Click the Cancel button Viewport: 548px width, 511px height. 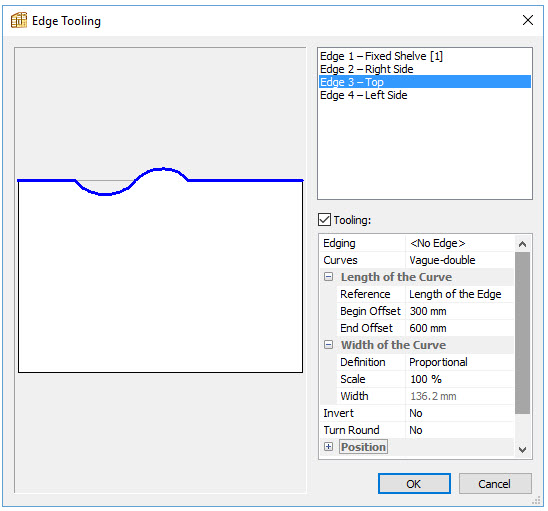coord(495,484)
